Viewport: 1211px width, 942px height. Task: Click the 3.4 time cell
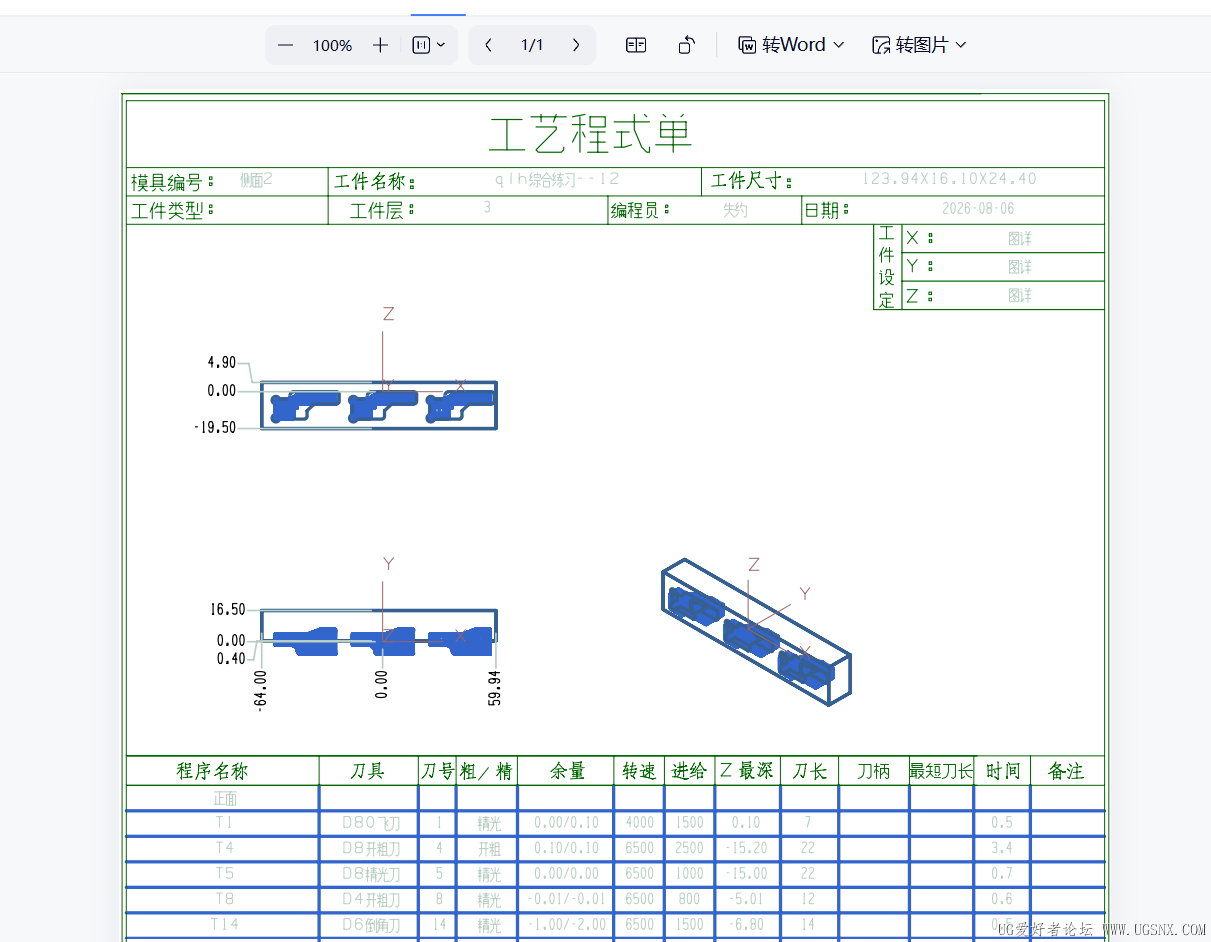click(x=1001, y=848)
